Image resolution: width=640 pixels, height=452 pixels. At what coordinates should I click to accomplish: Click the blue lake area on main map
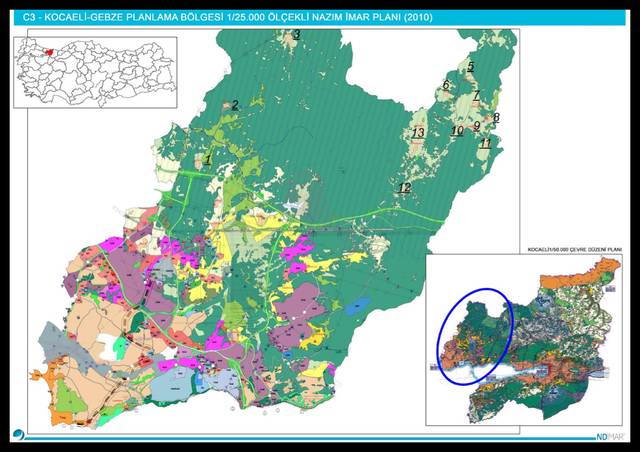pyautogui.click(x=359, y=305)
